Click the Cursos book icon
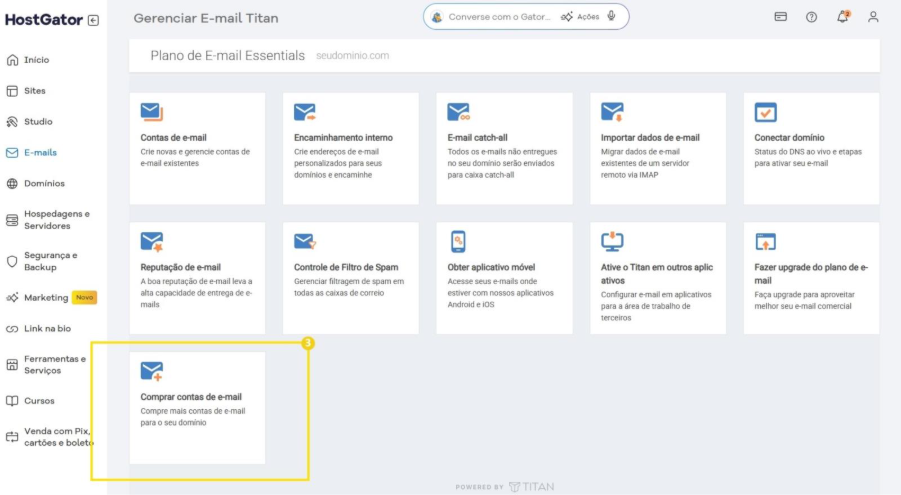The height and width of the screenshot is (495, 901). click(12, 401)
